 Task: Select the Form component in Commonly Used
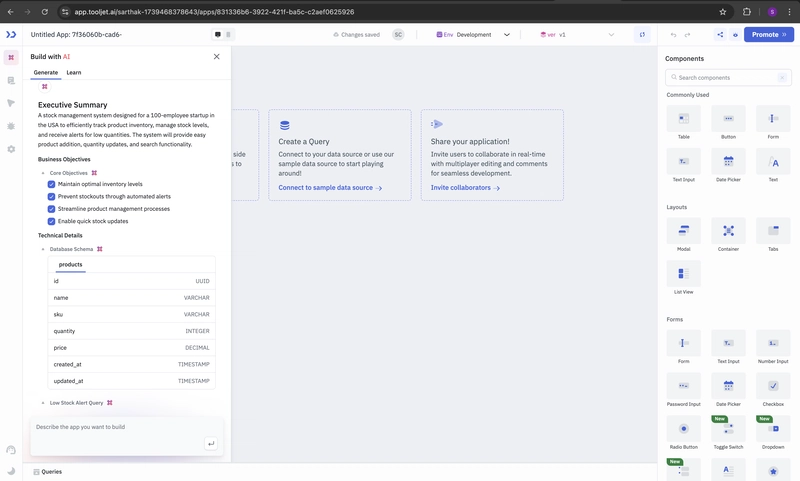coord(773,123)
